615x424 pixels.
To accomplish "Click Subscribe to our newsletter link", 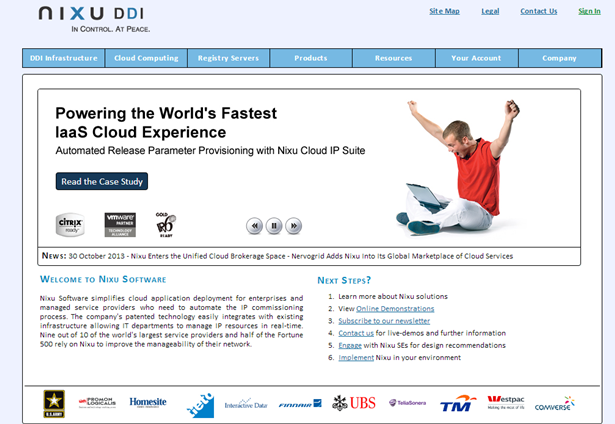I will (384, 321).
